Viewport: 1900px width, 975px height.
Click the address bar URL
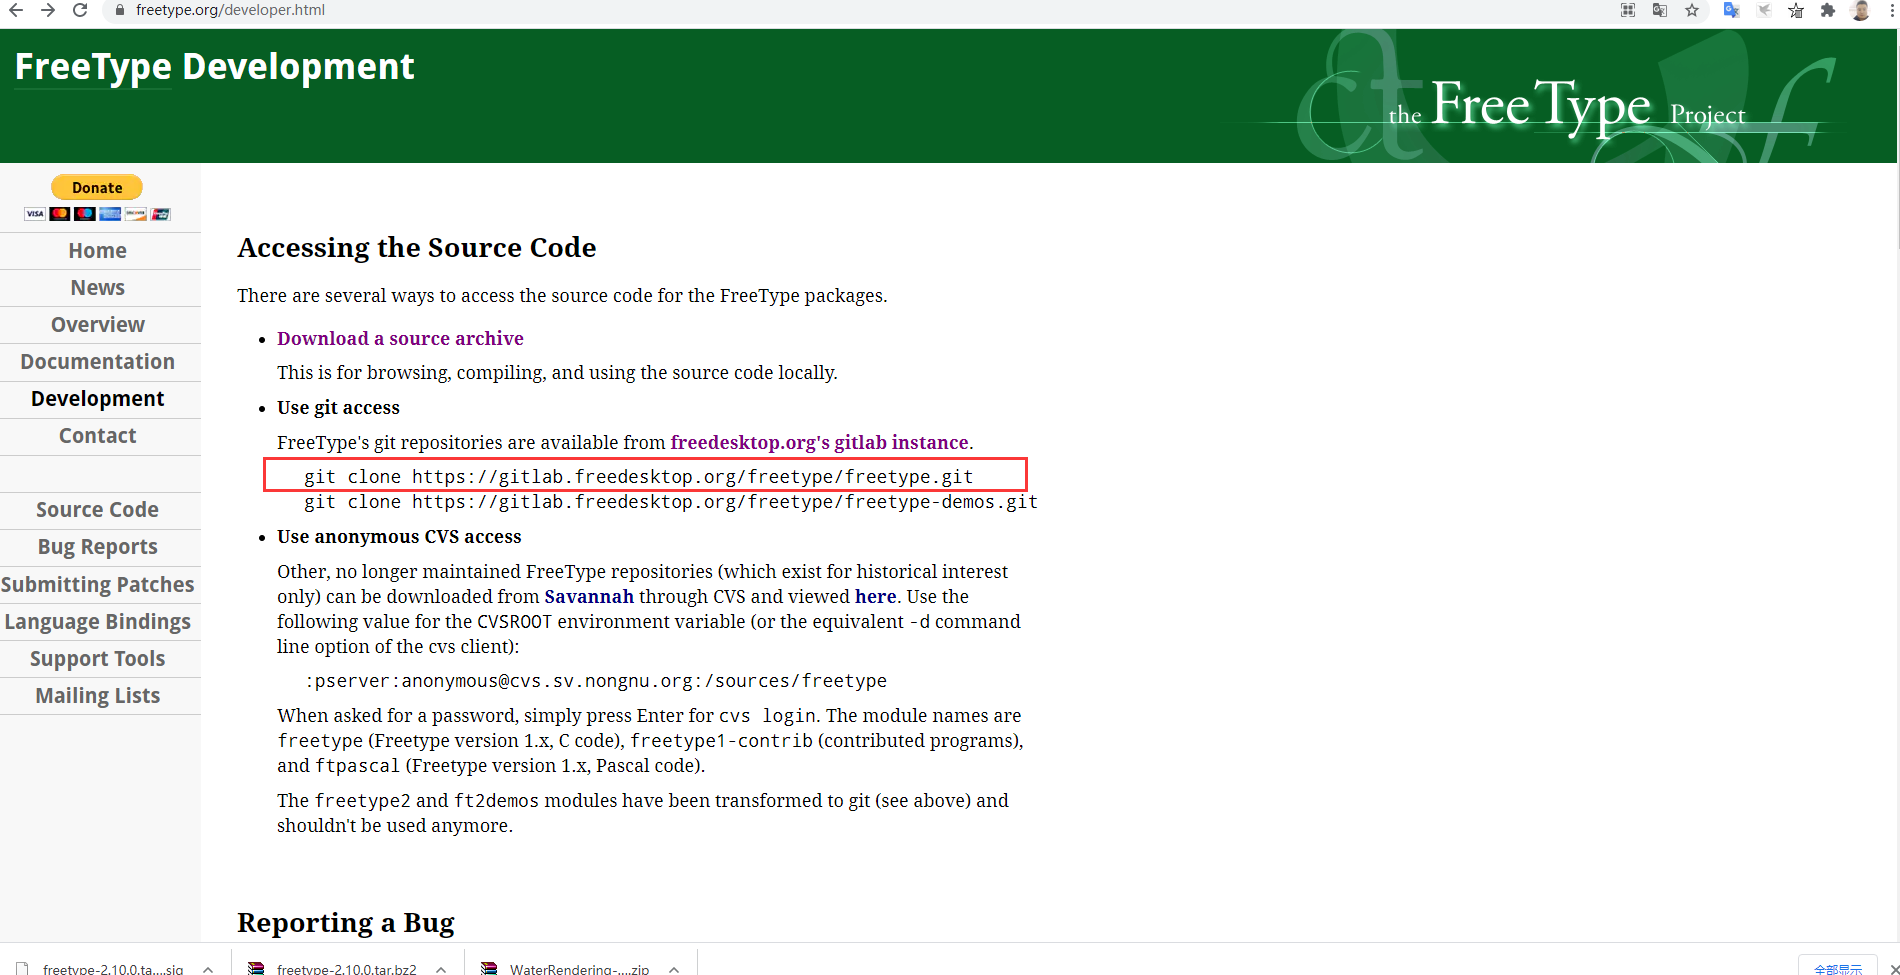click(230, 10)
